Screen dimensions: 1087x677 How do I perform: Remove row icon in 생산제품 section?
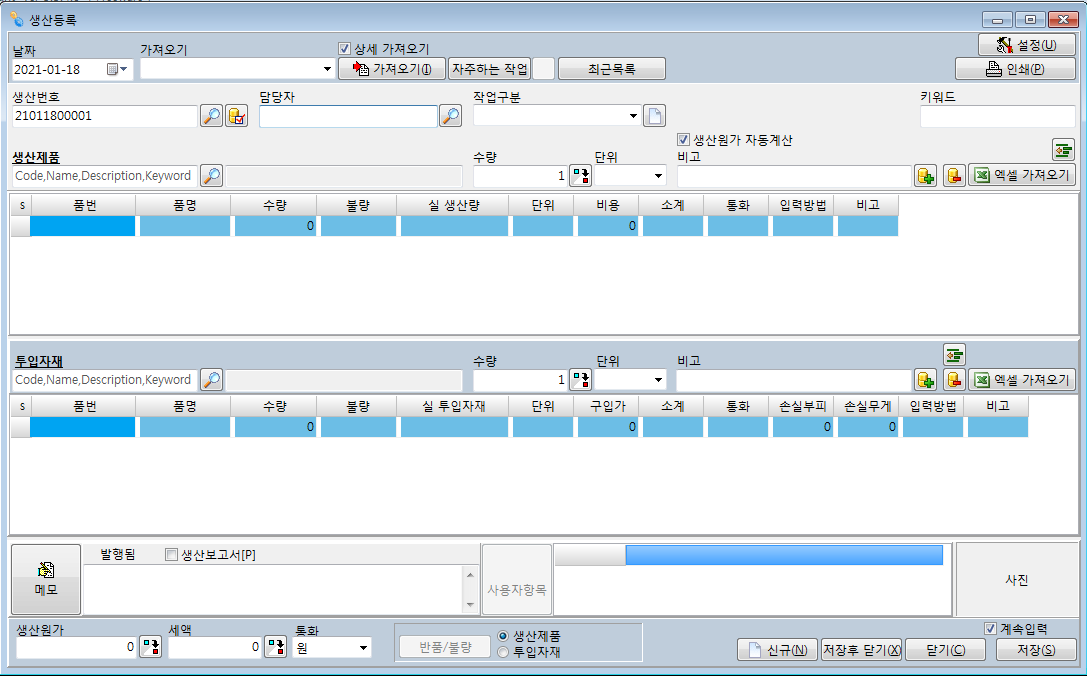click(x=954, y=176)
